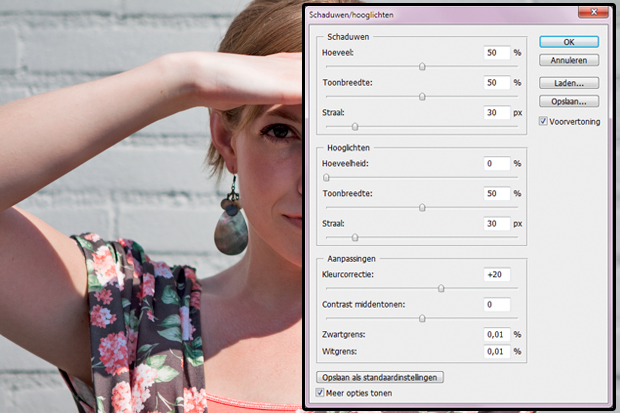Click the Opslaan... button
620x413 pixels.
[568, 102]
